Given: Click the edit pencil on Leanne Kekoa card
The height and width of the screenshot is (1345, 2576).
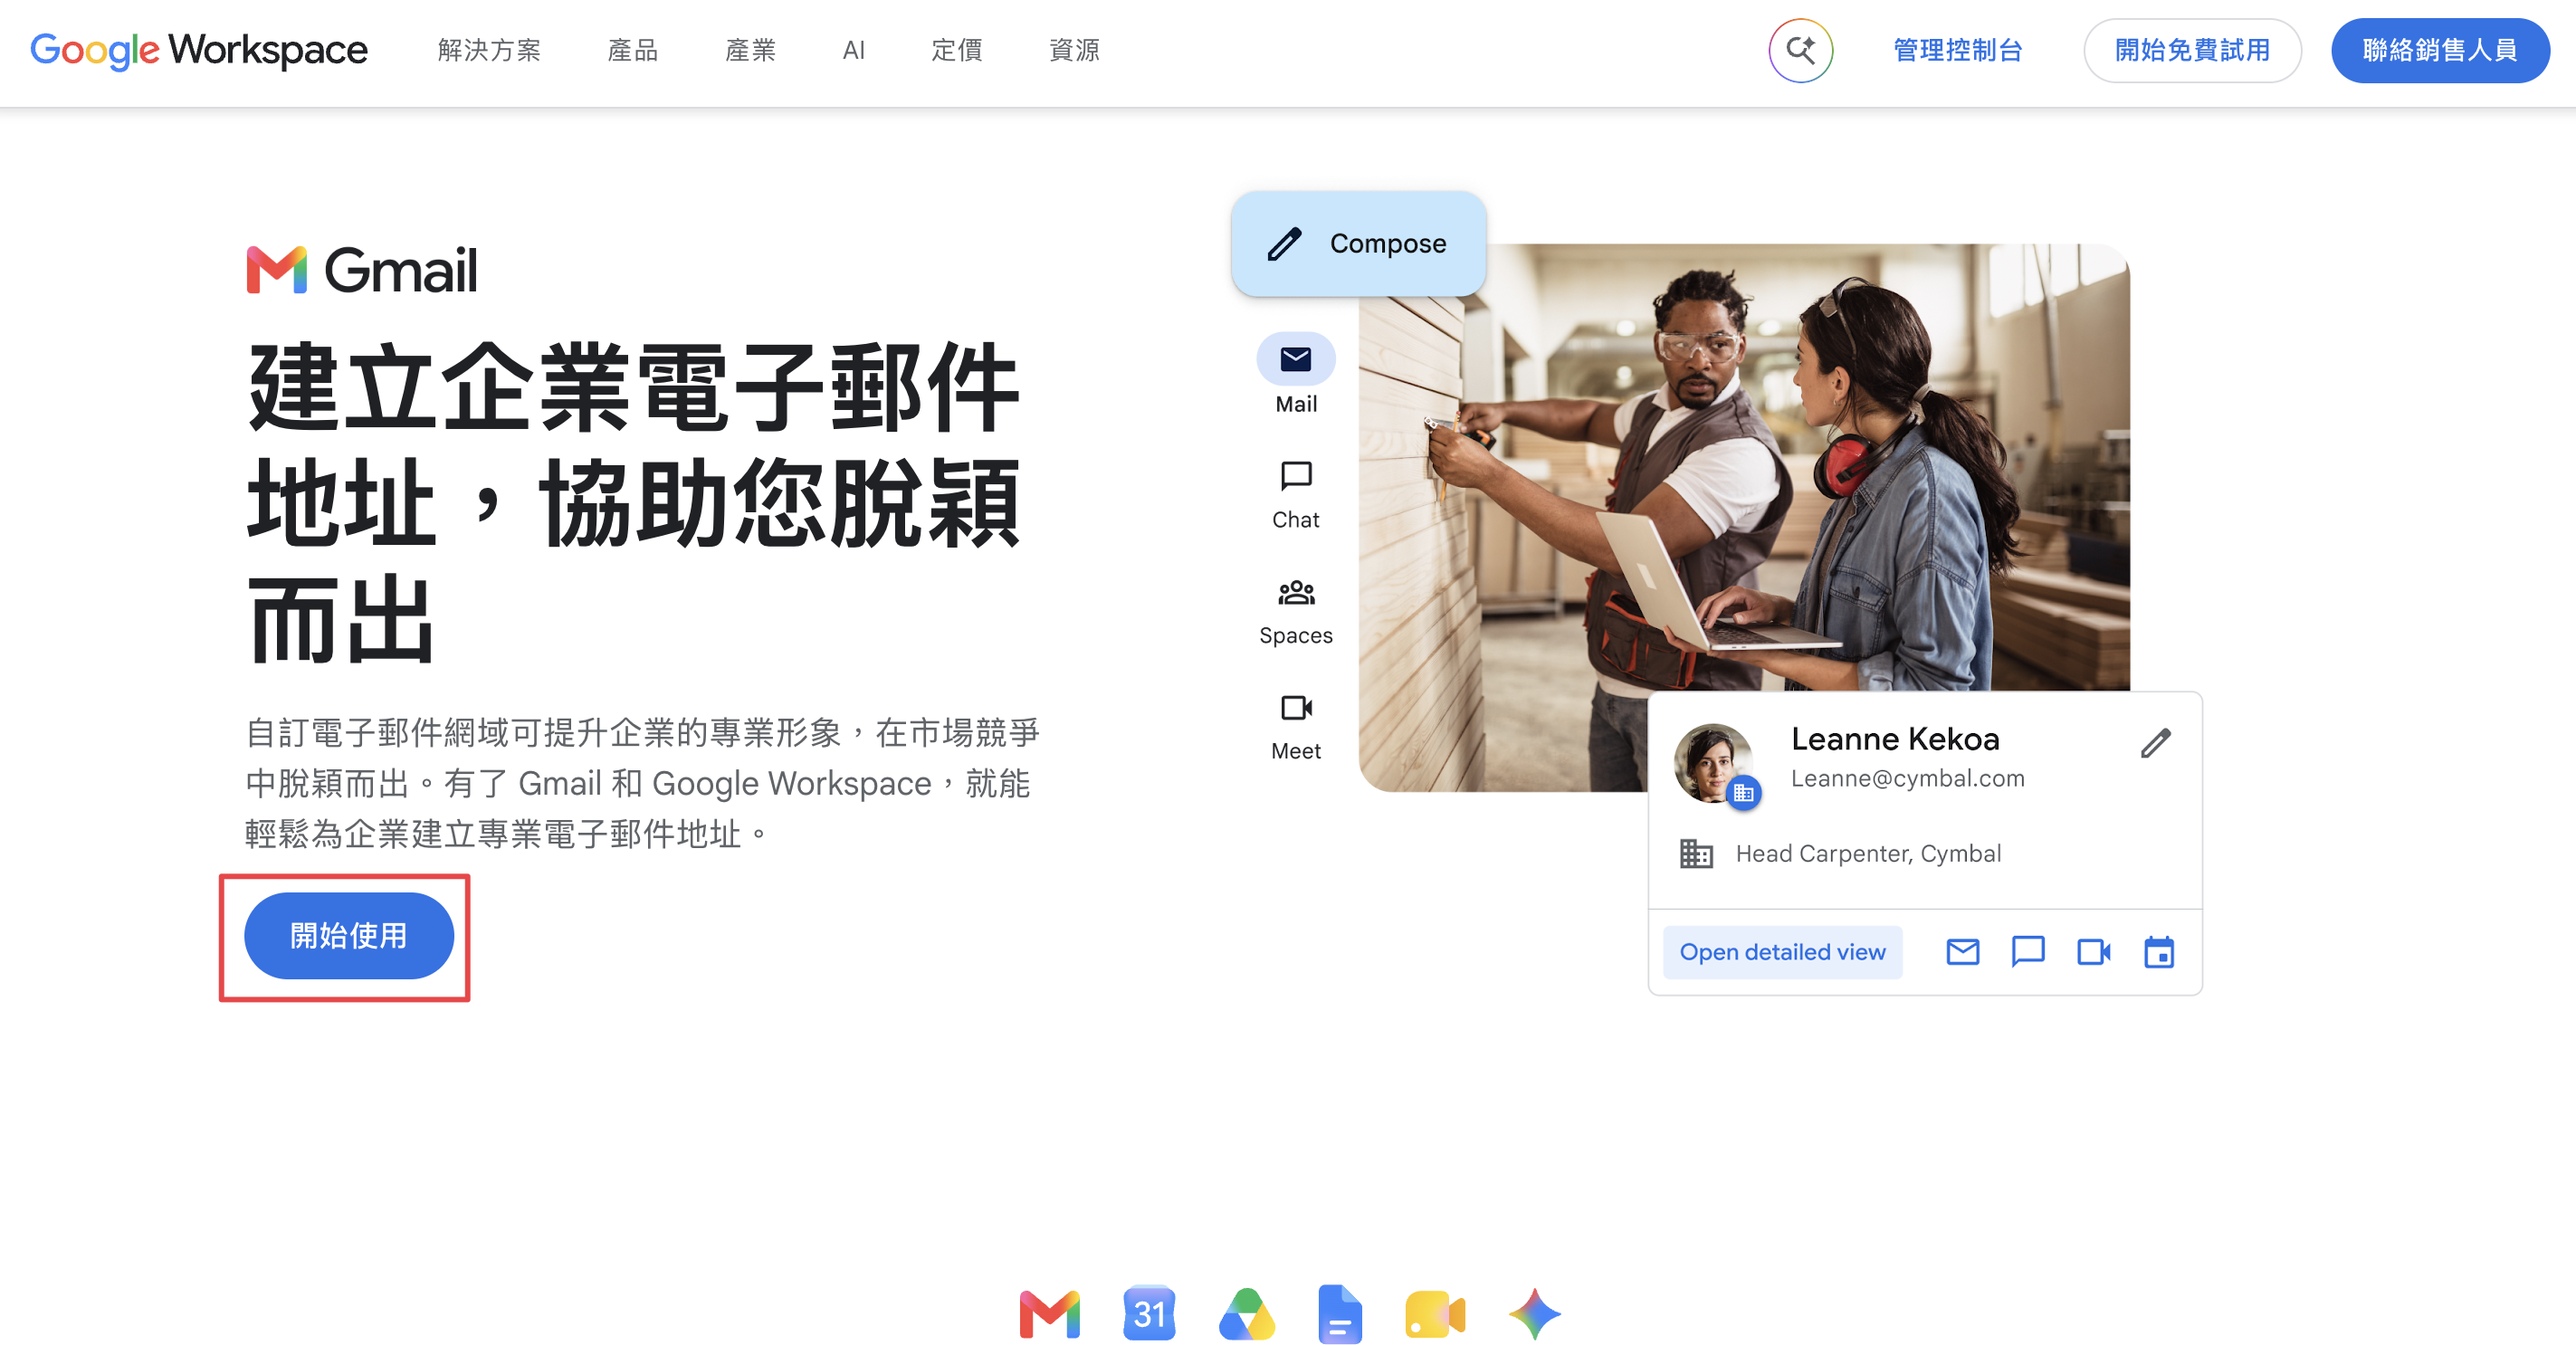Looking at the screenshot, I should click(2155, 743).
